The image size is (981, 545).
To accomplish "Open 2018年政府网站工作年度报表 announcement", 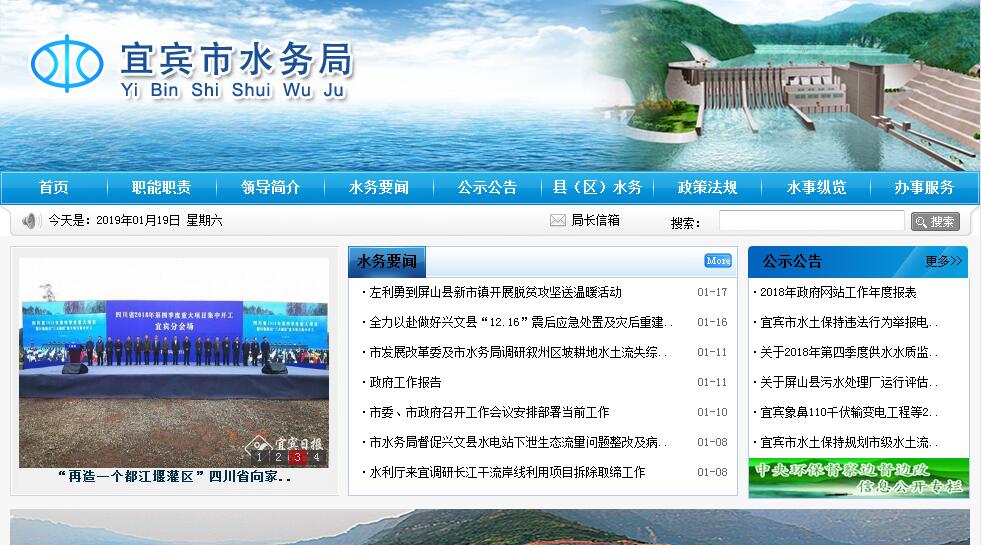I will (838, 292).
